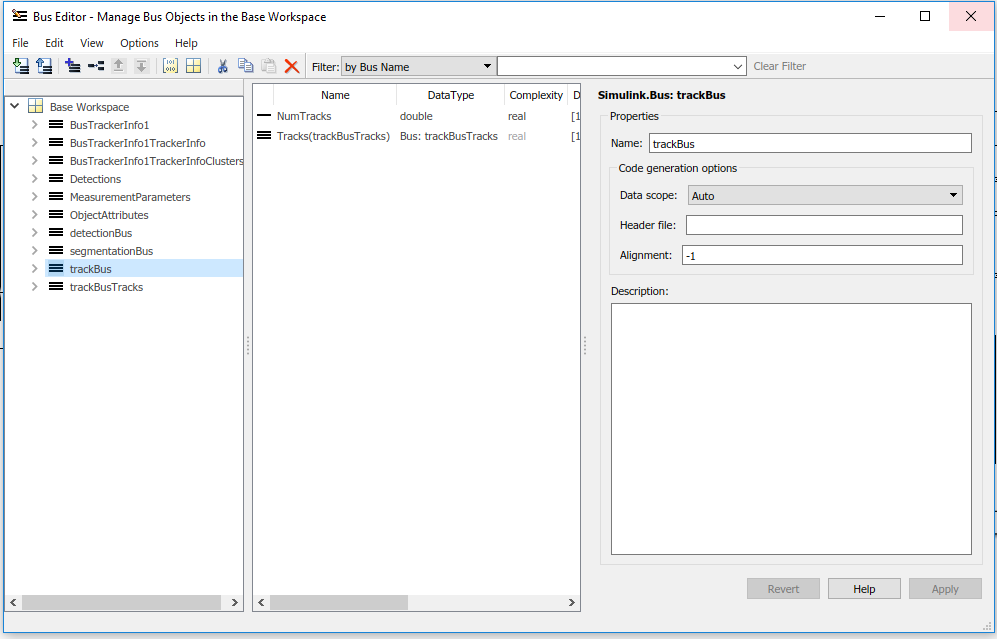Click the Header file input field
997x639 pixels.
pyautogui.click(x=824, y=225)
